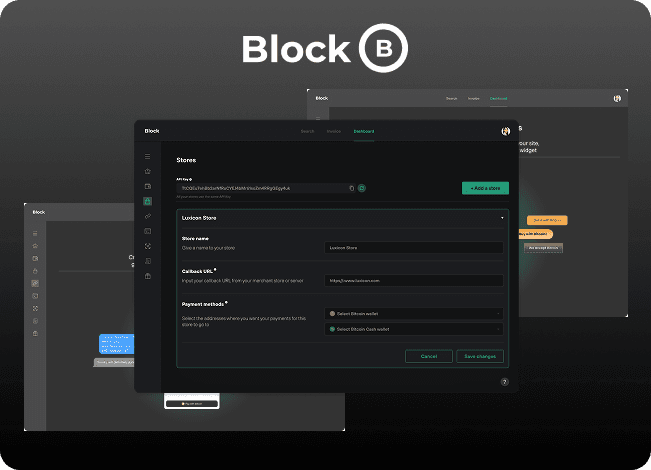Select Dashboard tab in front window
Screen dimensions: 651x470
click(364, 131)
